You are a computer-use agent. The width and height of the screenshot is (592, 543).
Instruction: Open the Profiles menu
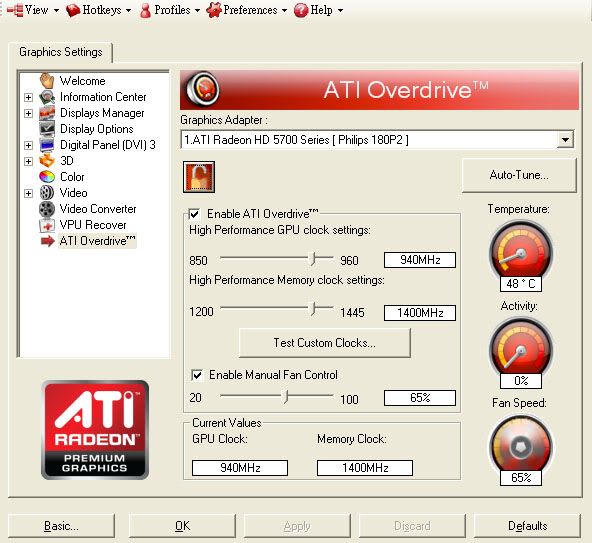click(170, 10)
